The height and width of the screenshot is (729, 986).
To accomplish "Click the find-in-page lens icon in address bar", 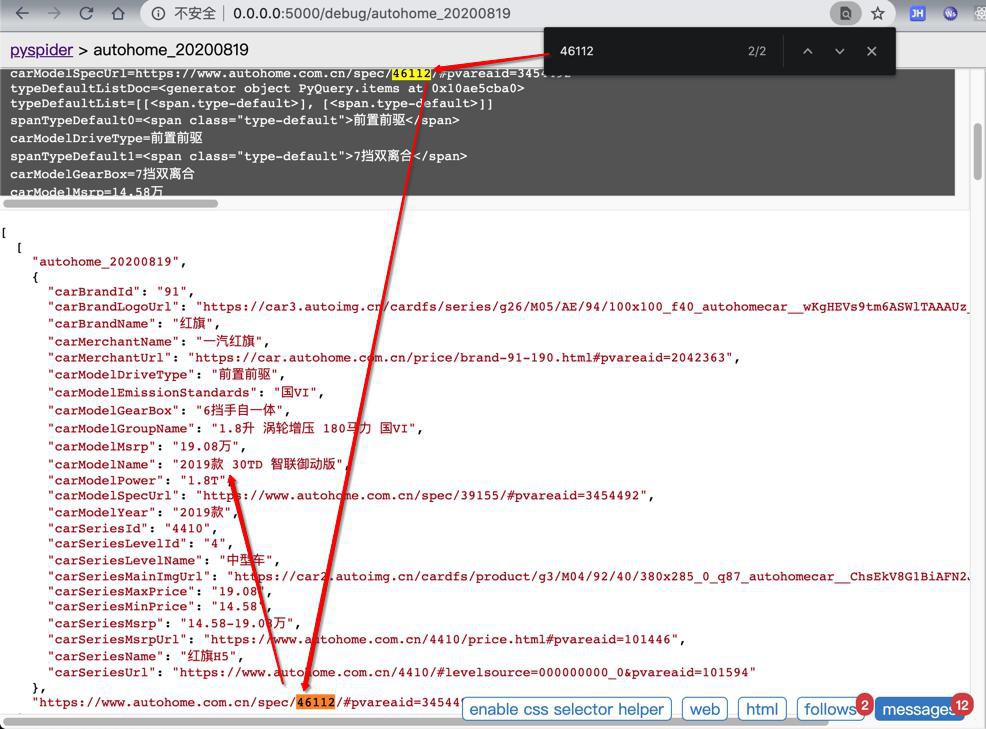I will click(846, 13).
